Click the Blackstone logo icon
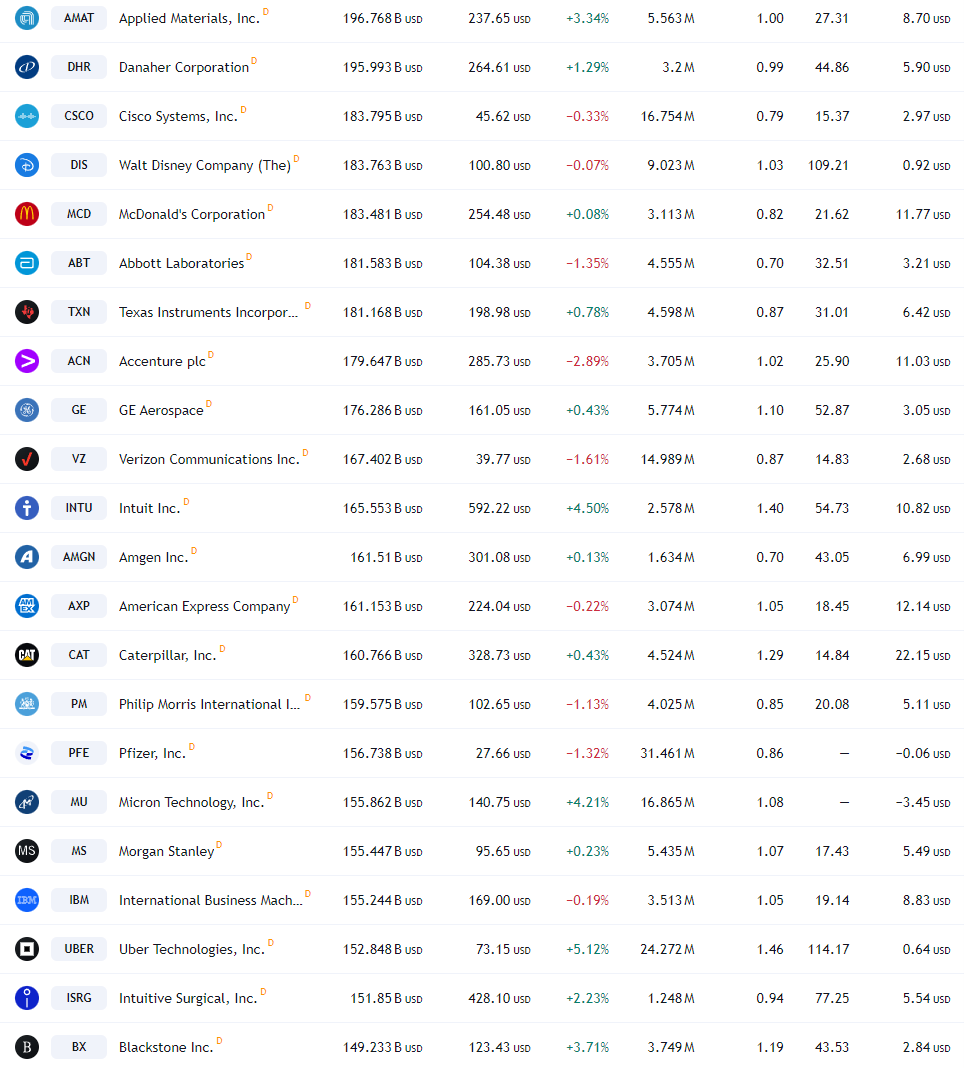 point(27,1048)
